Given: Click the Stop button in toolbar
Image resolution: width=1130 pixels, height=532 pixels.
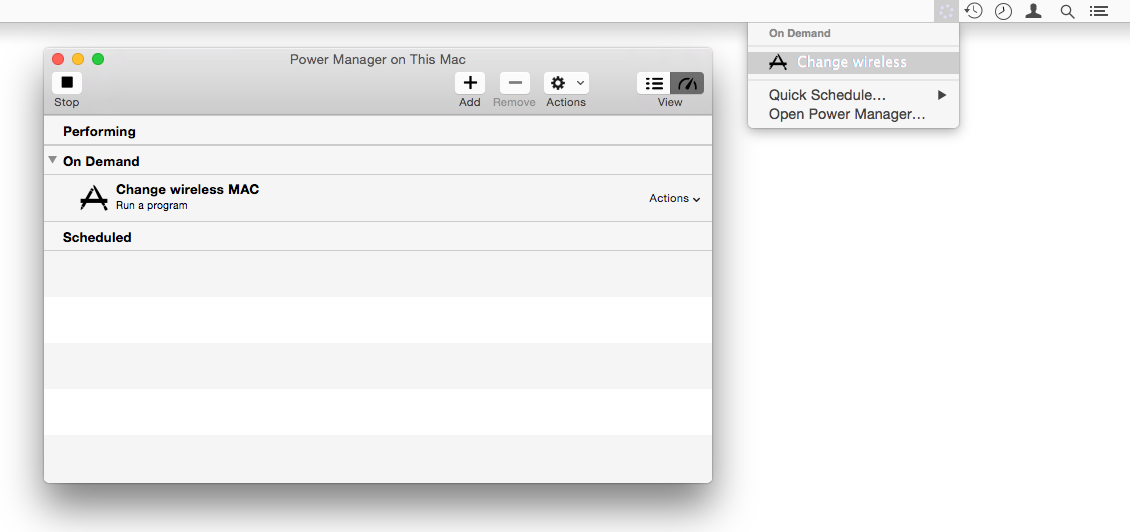Looking at the screenshot, I should pos(67,84).
